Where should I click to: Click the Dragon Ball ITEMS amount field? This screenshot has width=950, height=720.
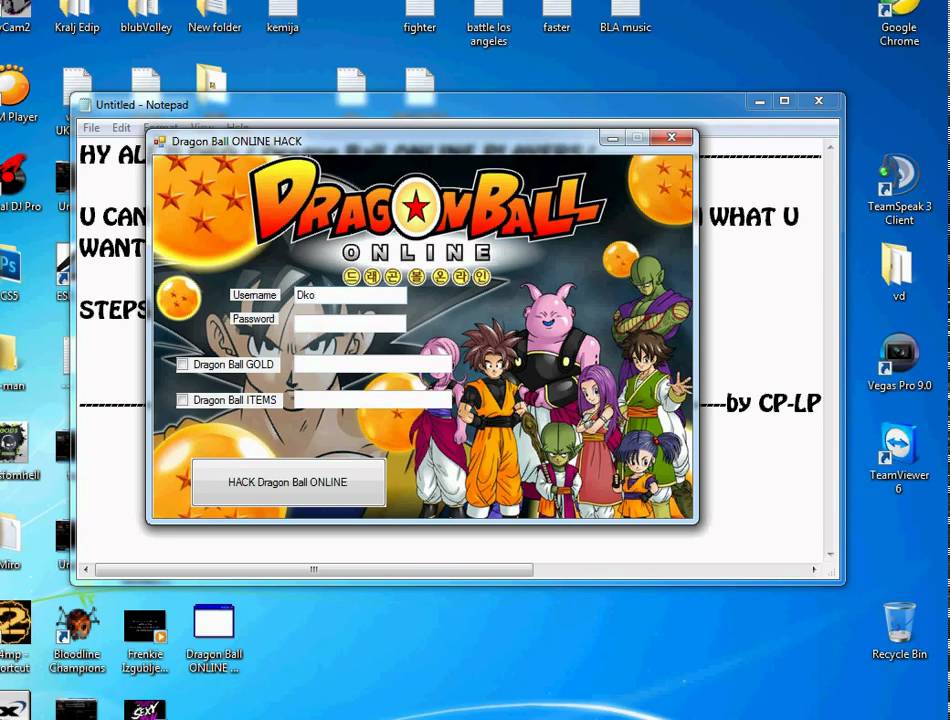[373, 399]
